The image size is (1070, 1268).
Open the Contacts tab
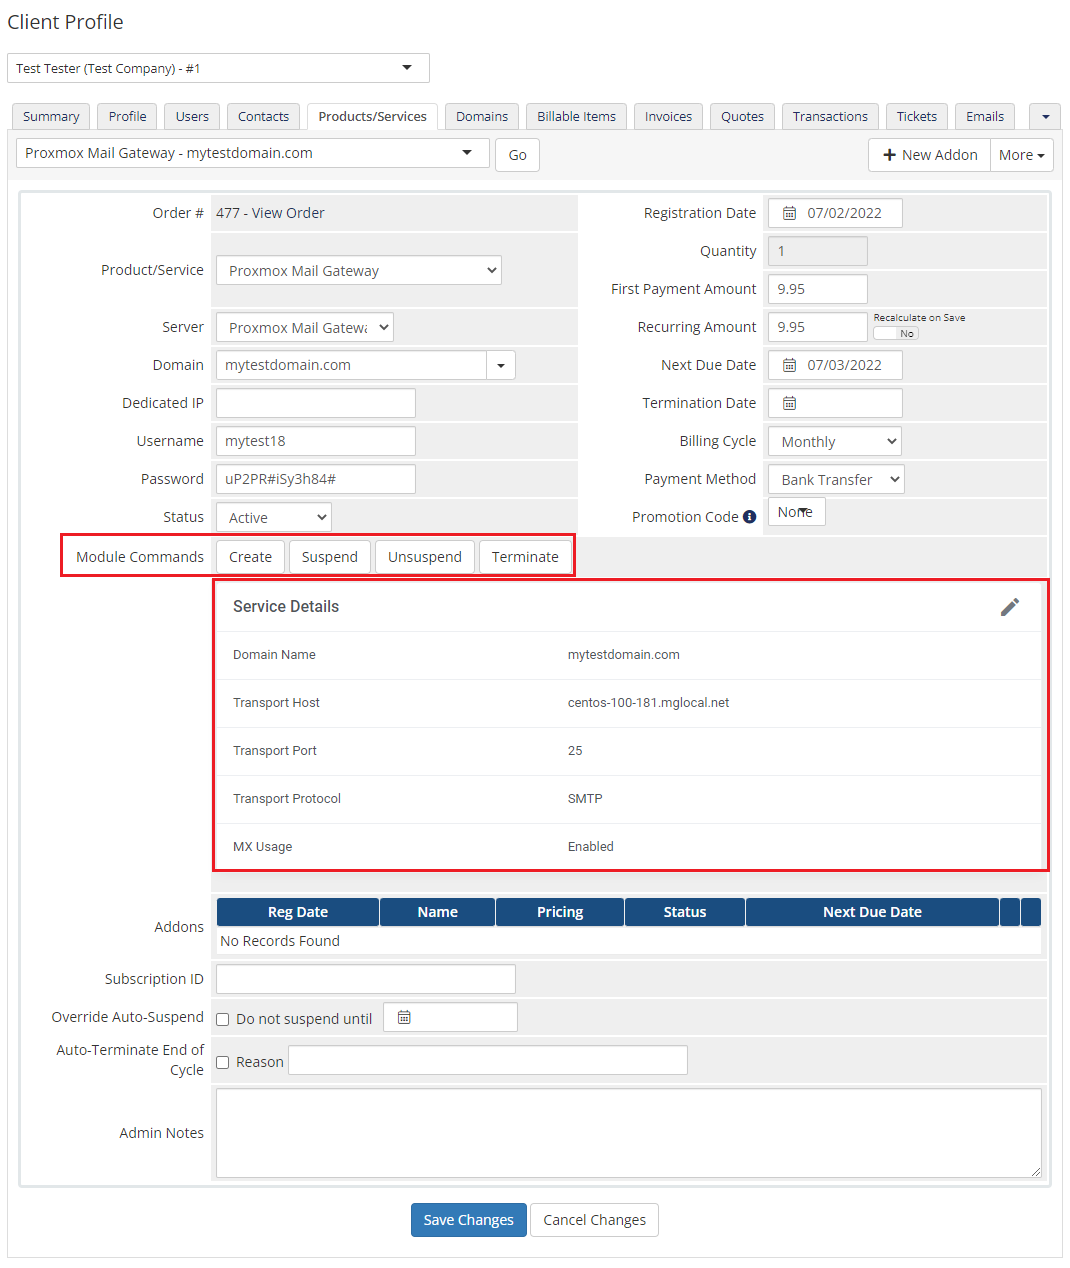click(263, 117)
